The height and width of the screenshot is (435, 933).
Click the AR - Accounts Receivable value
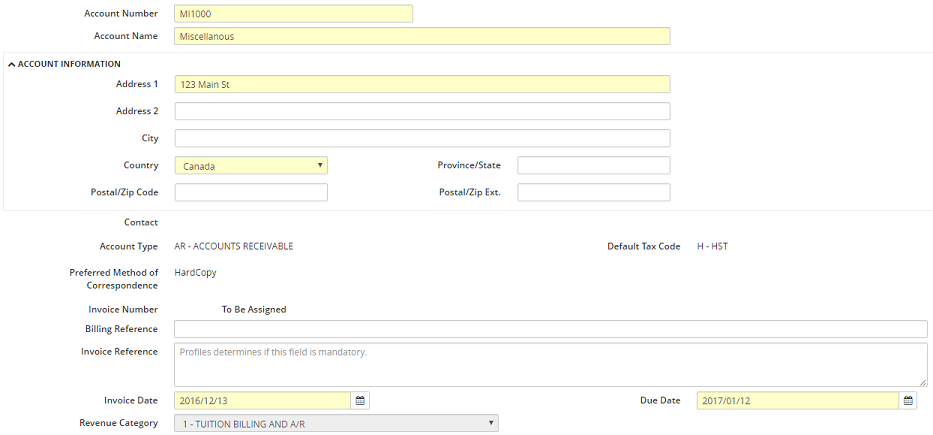click(x=234, y=246)
